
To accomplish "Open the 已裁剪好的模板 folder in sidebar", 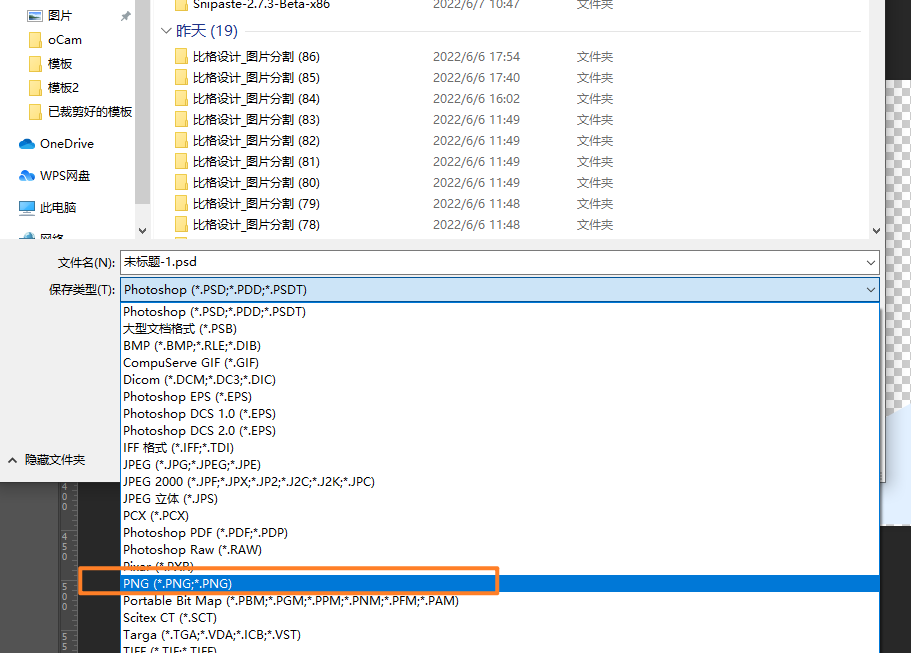I will [80, 111].
